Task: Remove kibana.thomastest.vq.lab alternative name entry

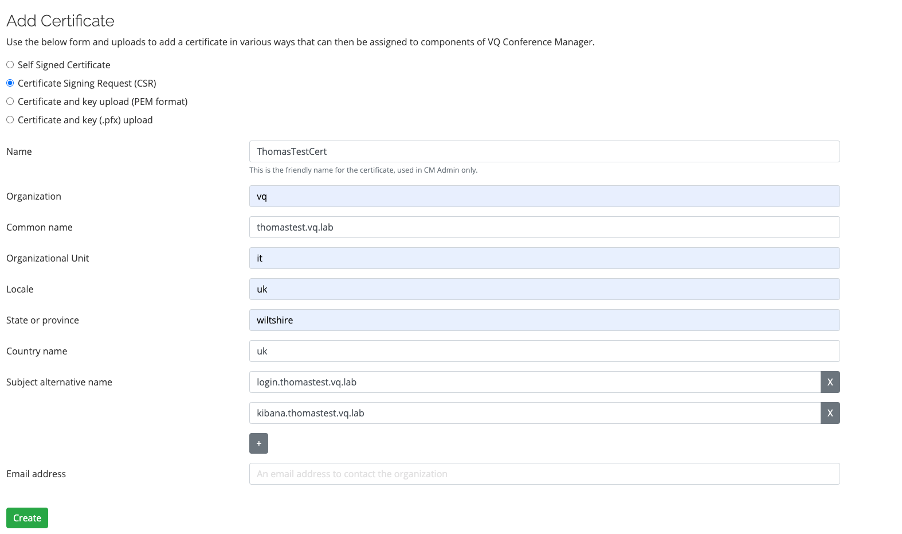Action: (x=830, y=413)
